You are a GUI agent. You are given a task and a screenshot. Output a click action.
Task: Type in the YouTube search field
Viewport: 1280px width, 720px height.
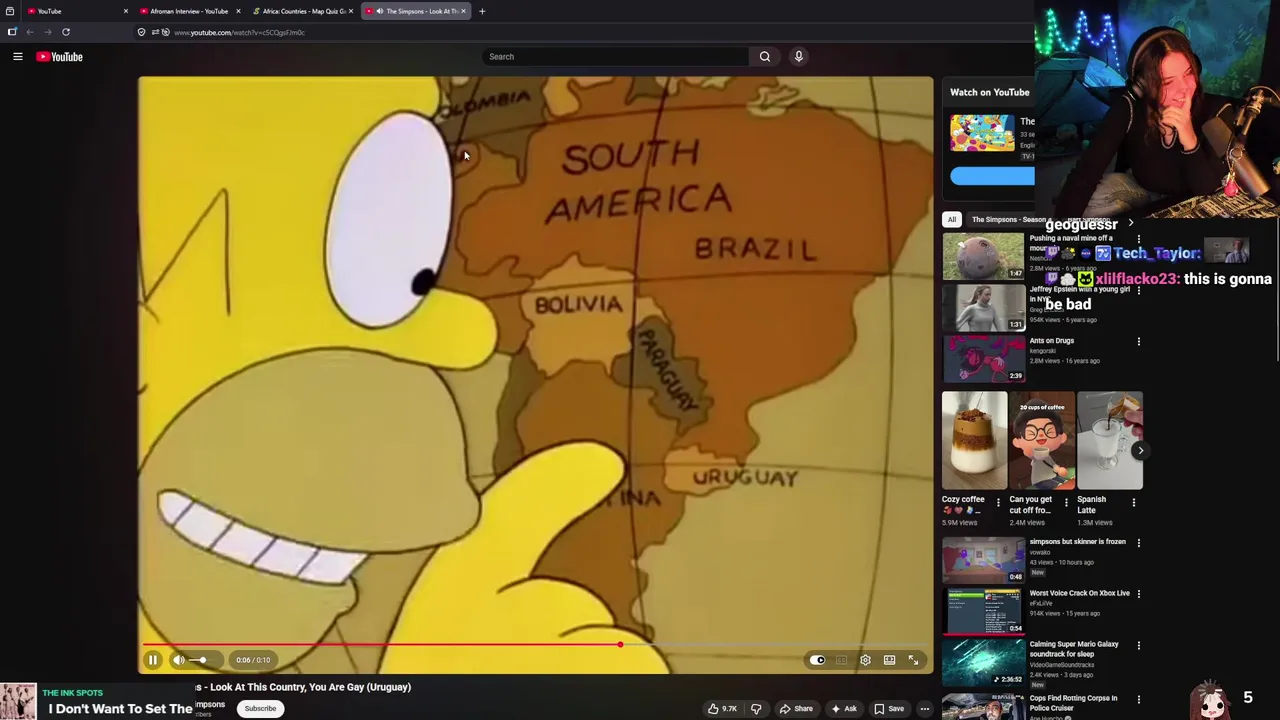(x=615, y=57)
